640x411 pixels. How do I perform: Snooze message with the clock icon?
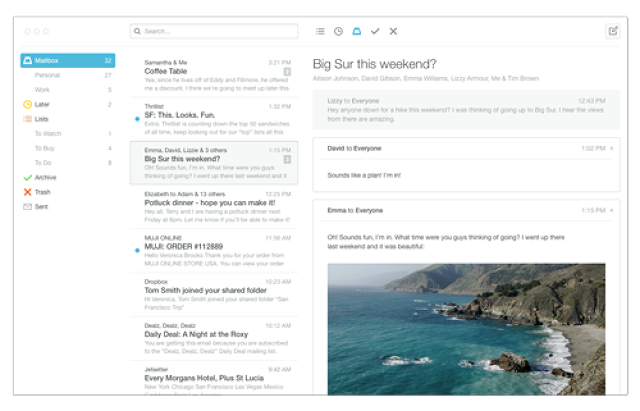point(338,31)
